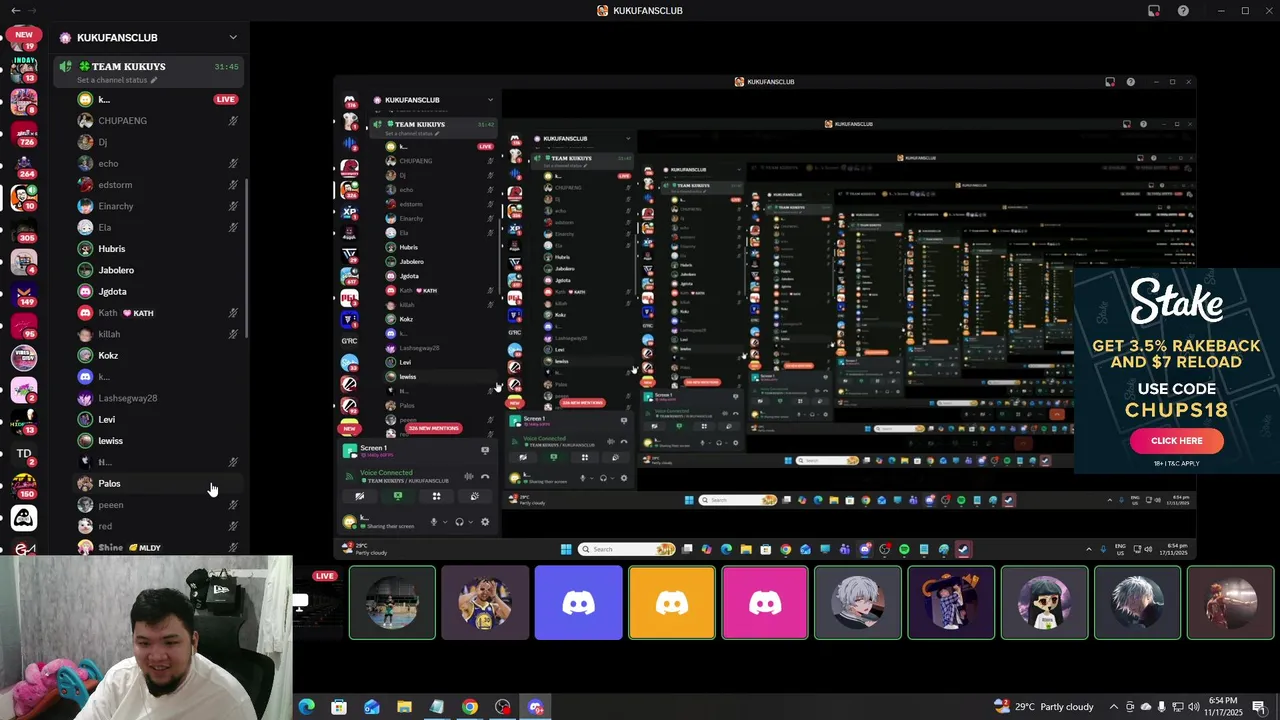Open the Help question mark icon
Screen dimensions: 1280x720
tap(1184, 11)
